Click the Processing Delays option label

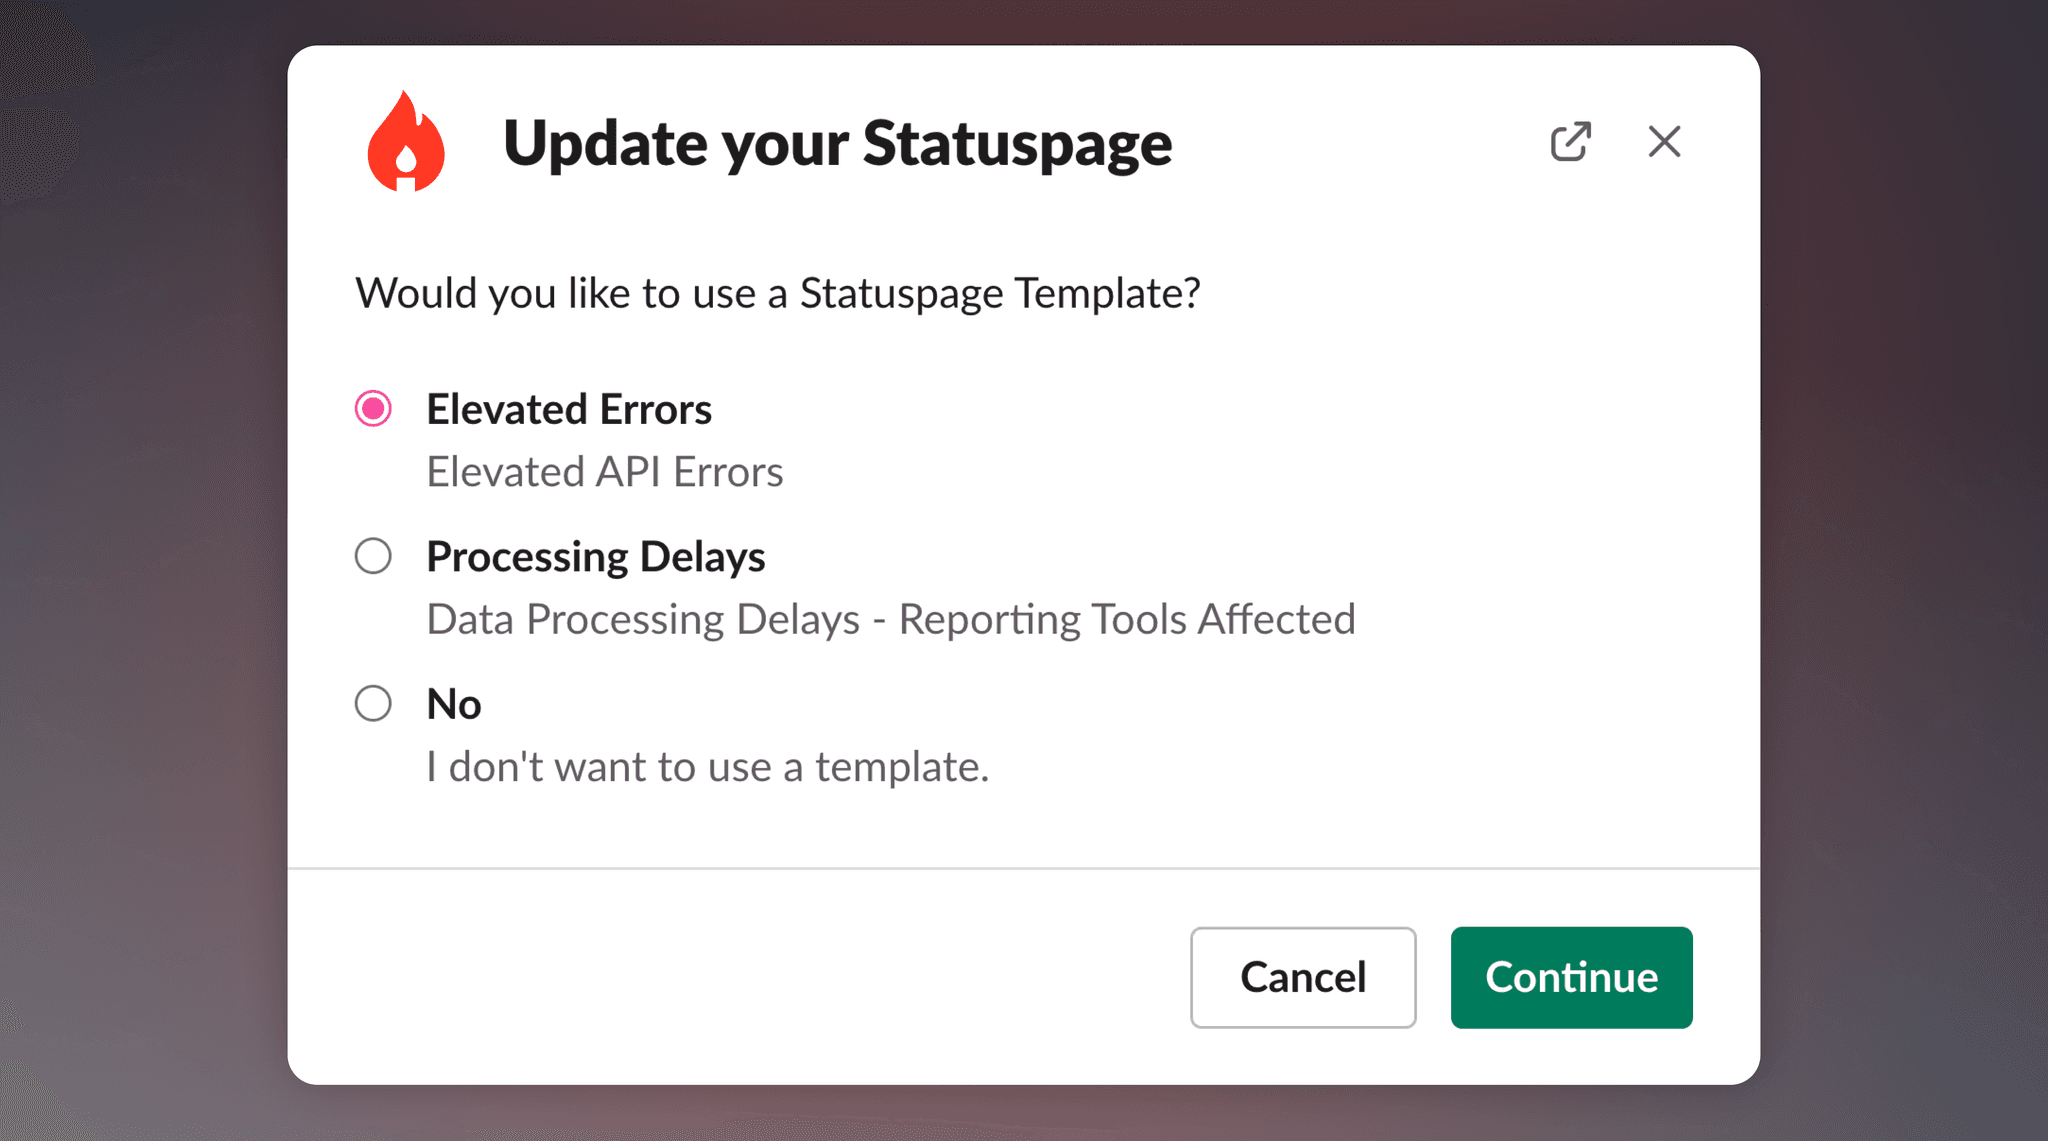tap(596, 557)
